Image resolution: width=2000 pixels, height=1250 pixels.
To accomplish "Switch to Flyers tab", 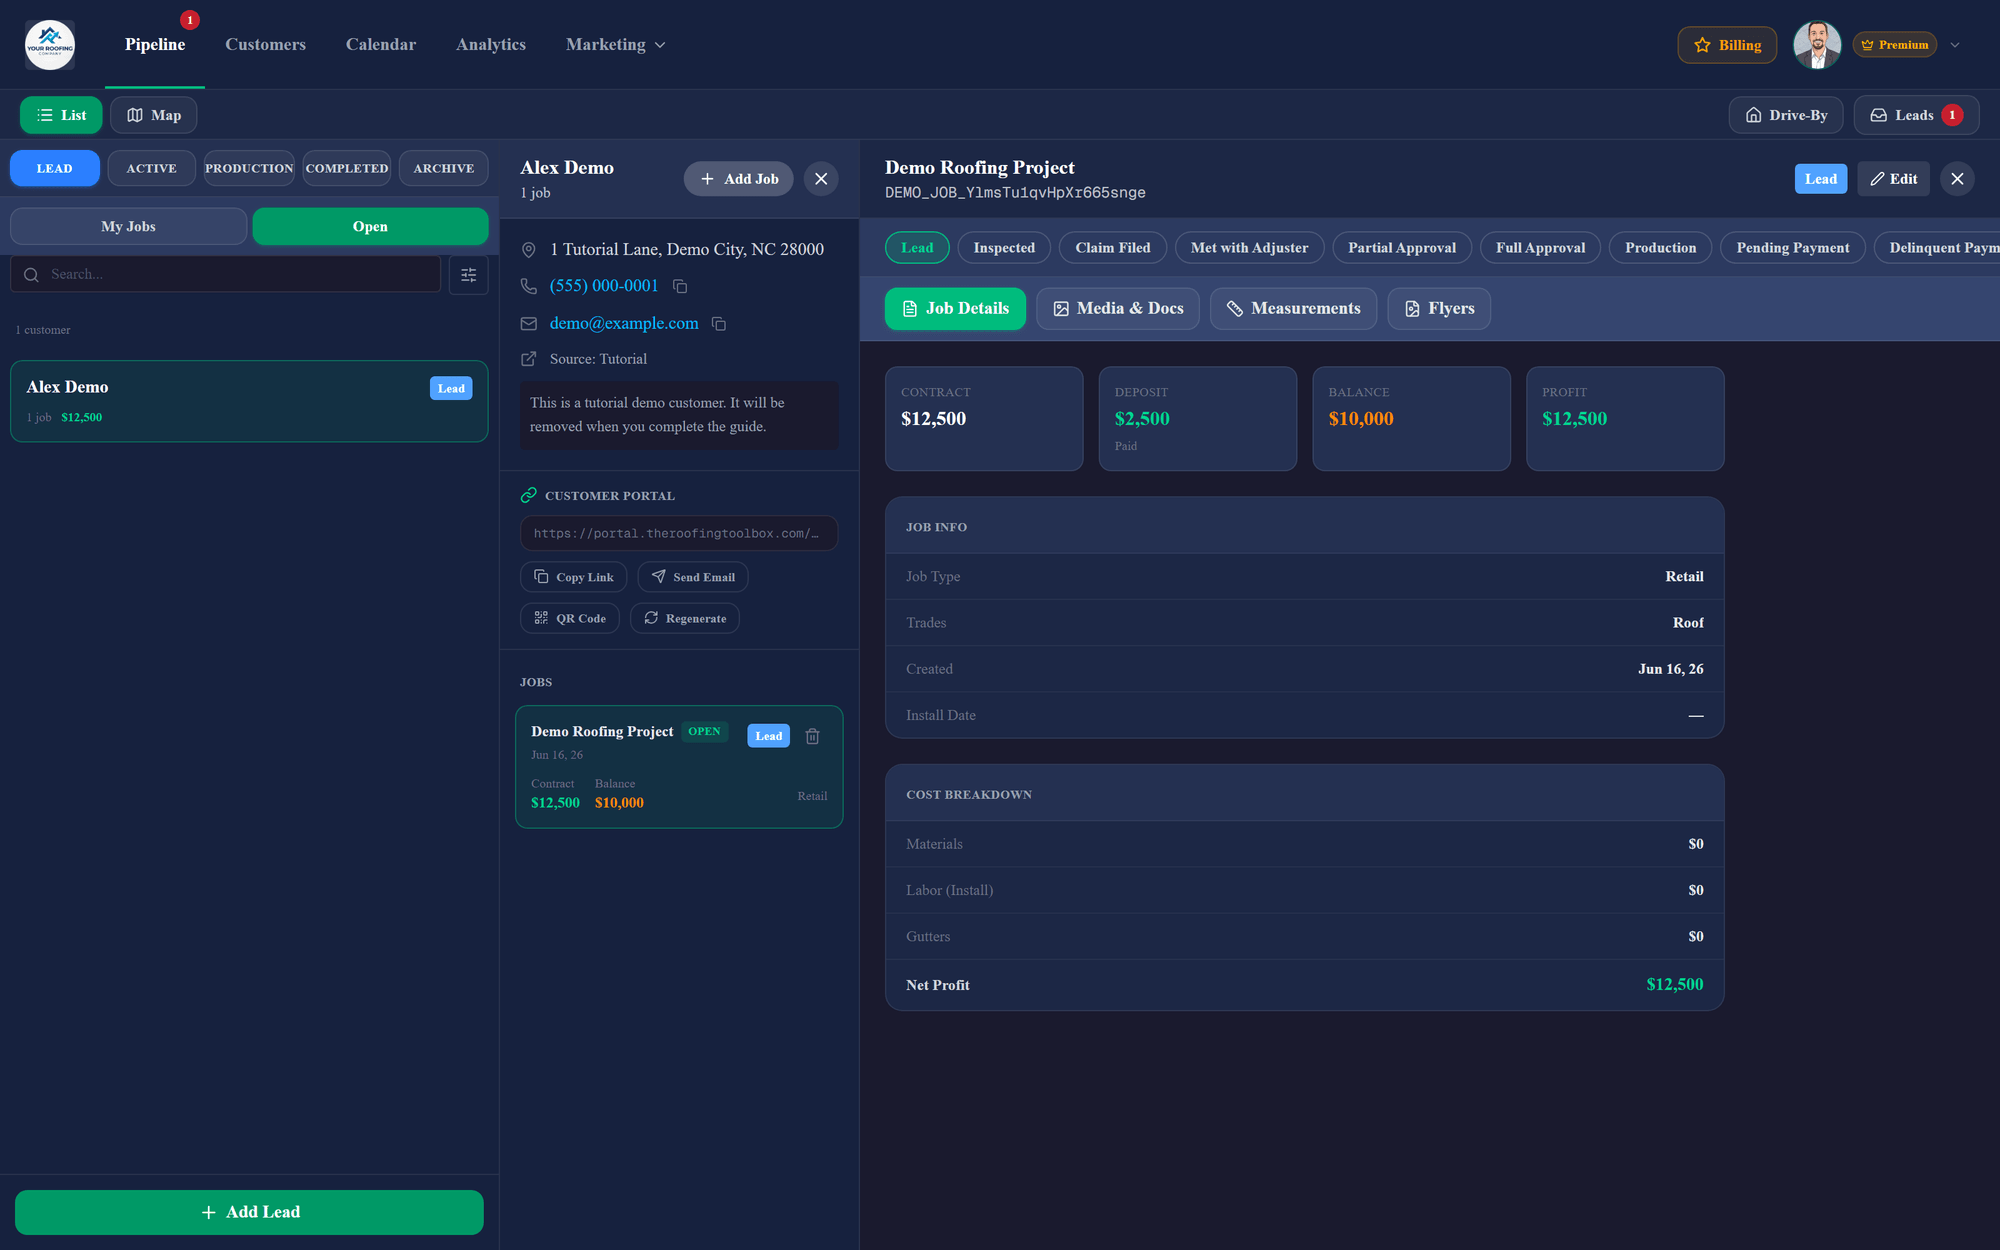I will [x=1439, y=309].
